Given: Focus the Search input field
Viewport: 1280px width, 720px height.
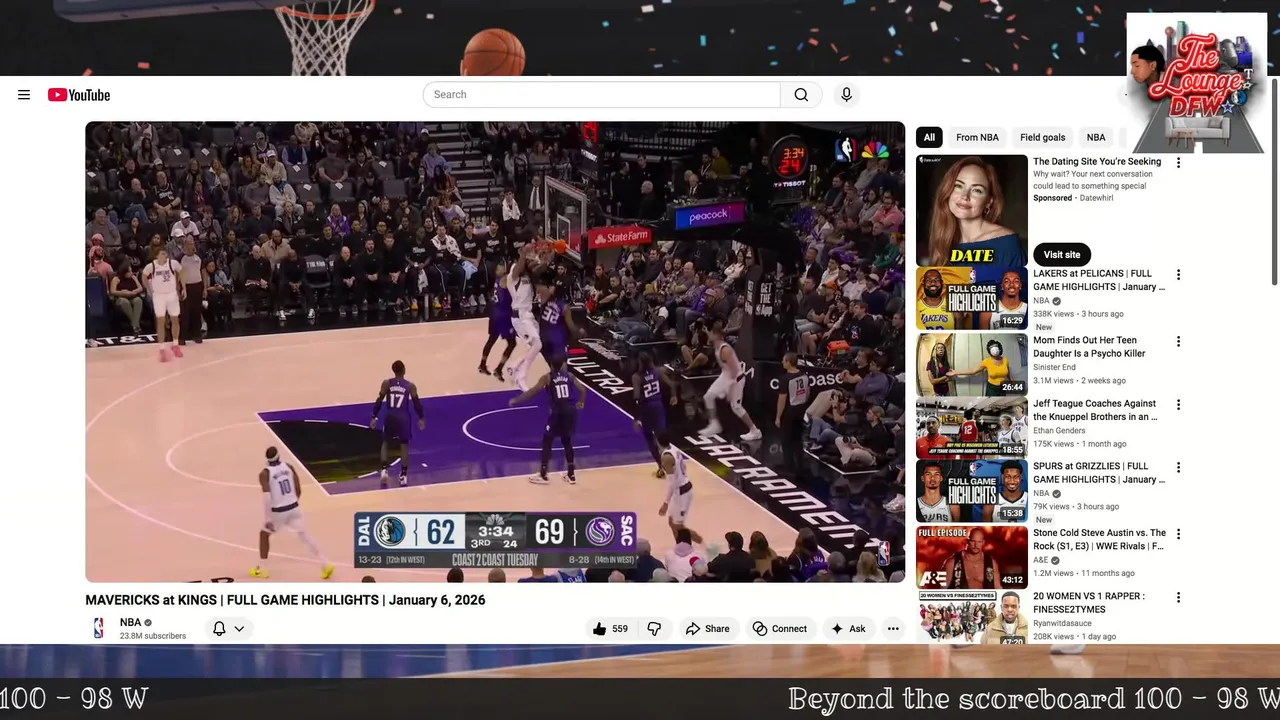Looking at the screenshot, I should coord(601,95).
